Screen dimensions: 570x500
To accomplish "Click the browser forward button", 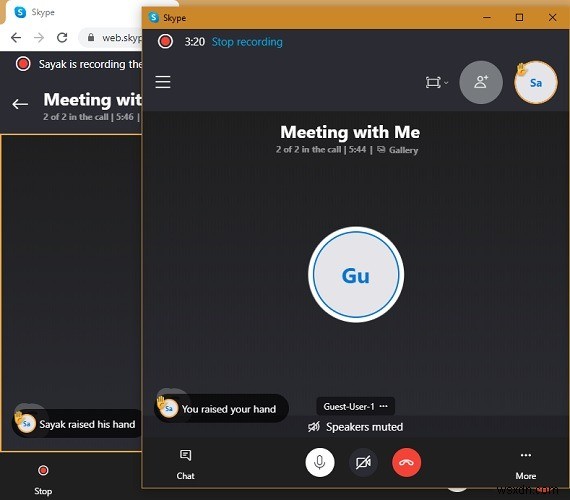I will tap(39, 37).
